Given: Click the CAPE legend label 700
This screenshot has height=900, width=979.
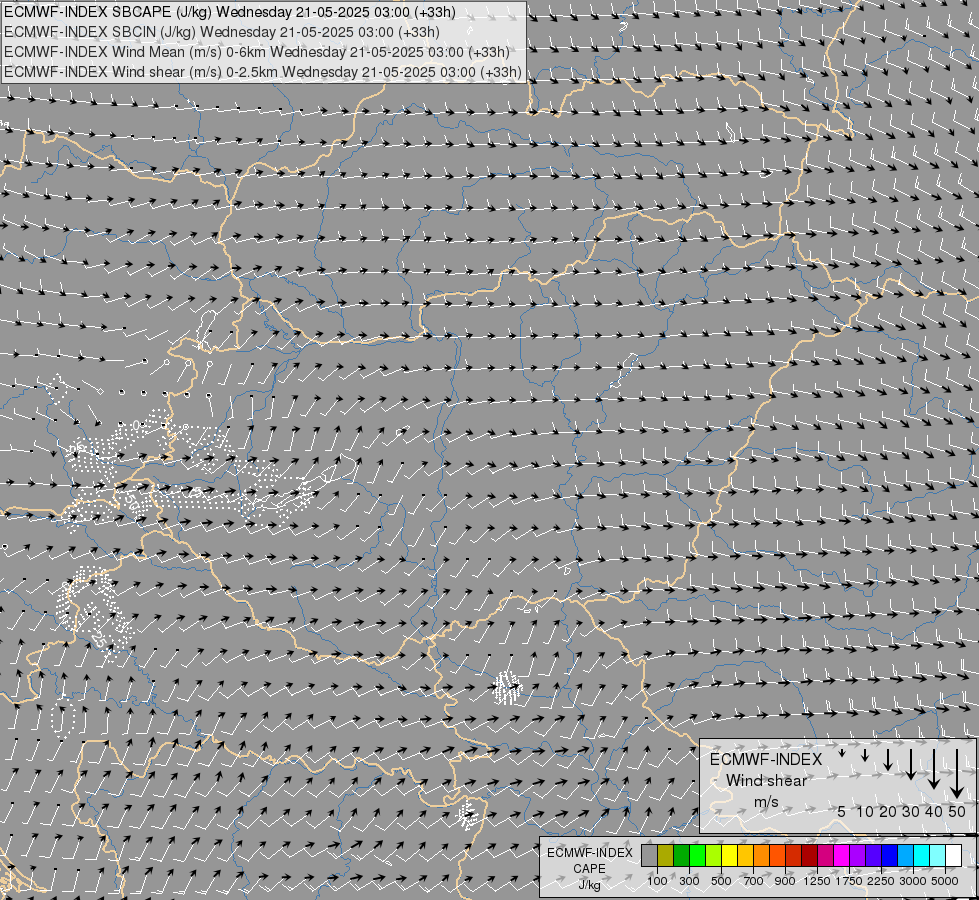Looking at the screenshot, I should pos(754,881).
